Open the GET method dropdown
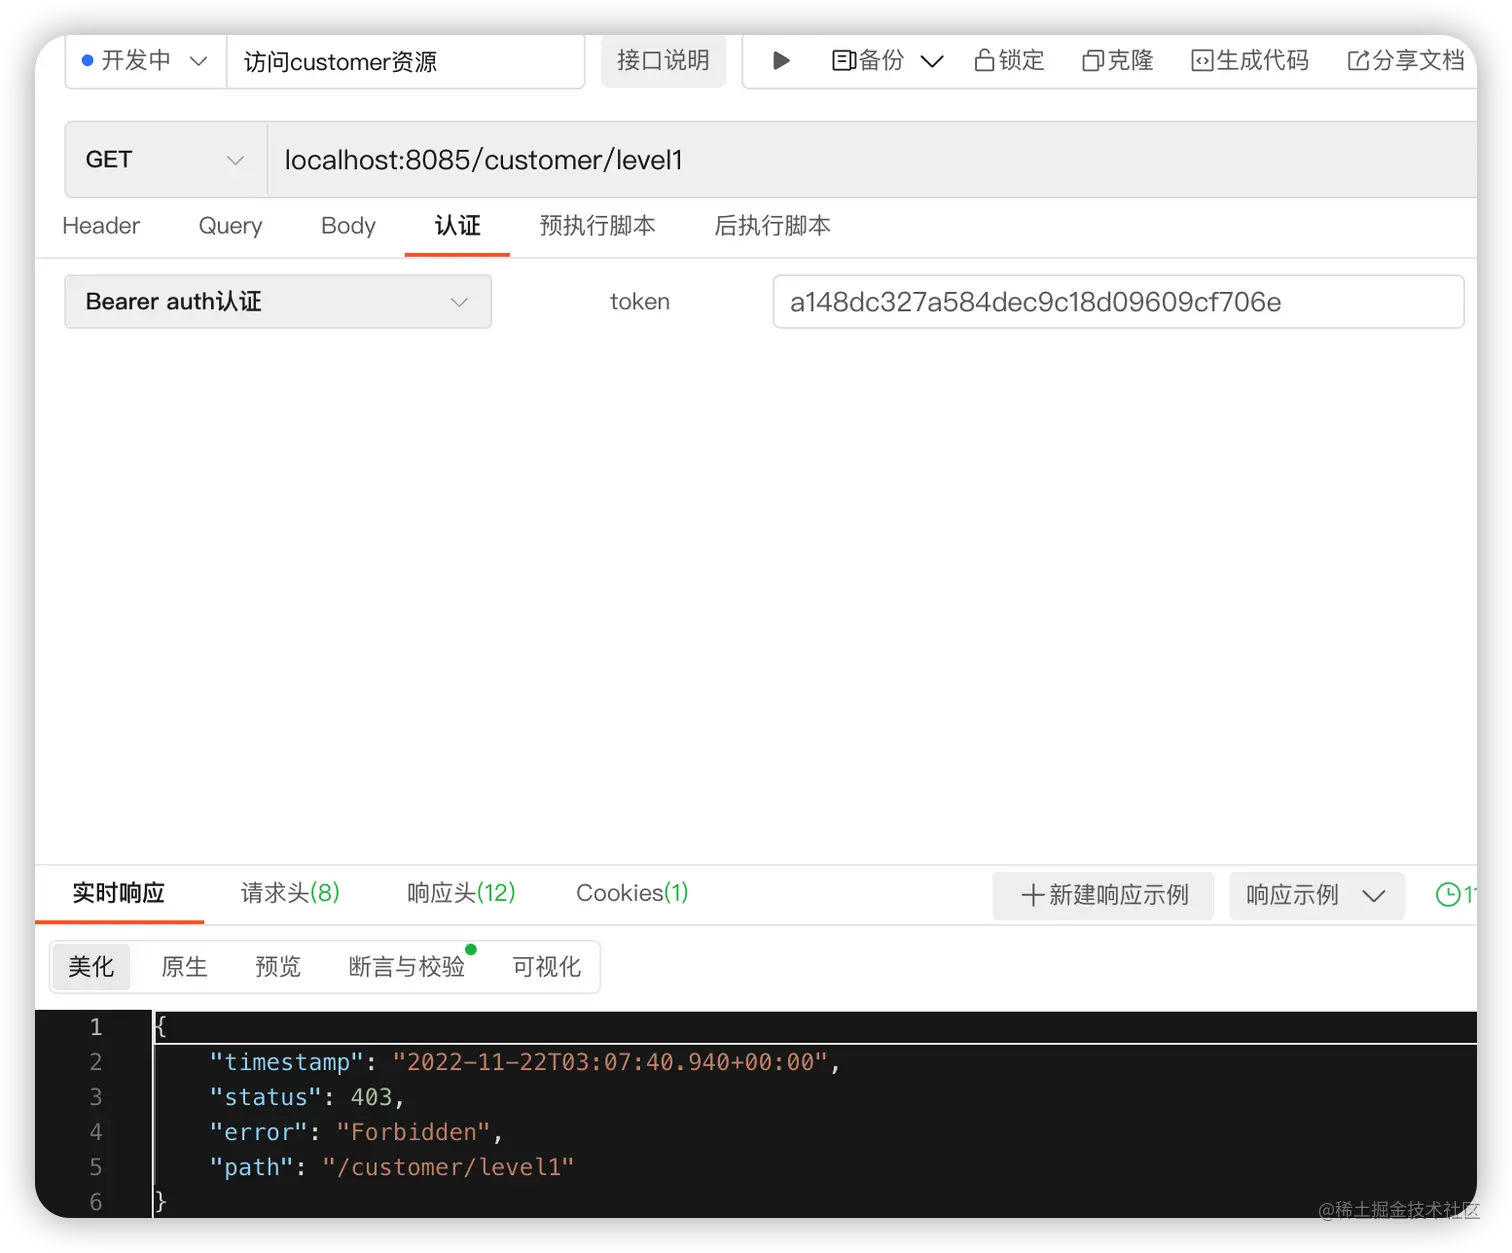 coord(166,160)
